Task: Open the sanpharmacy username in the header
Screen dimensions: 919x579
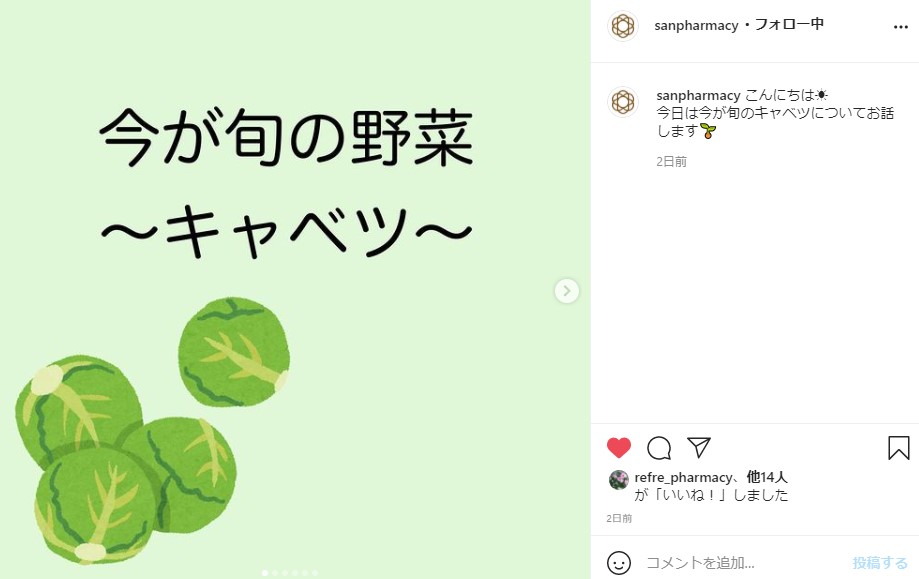Action: point(696,26)
